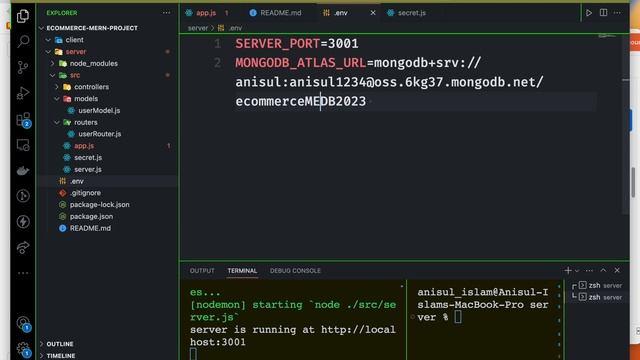Screen dimensions: 640x360
Task: Close the .env editor tab
Action: 373,13
